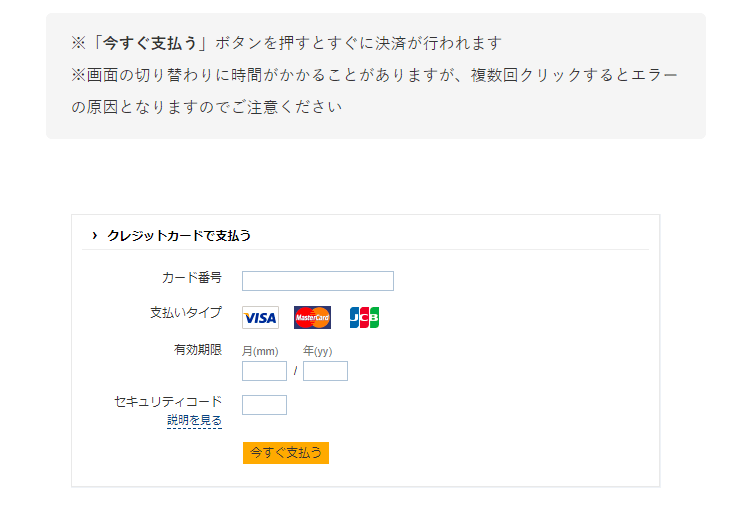Collapse the クレジットカードで支払う chevron arrow
Screen dimensions: 751x531
[95, 236]
